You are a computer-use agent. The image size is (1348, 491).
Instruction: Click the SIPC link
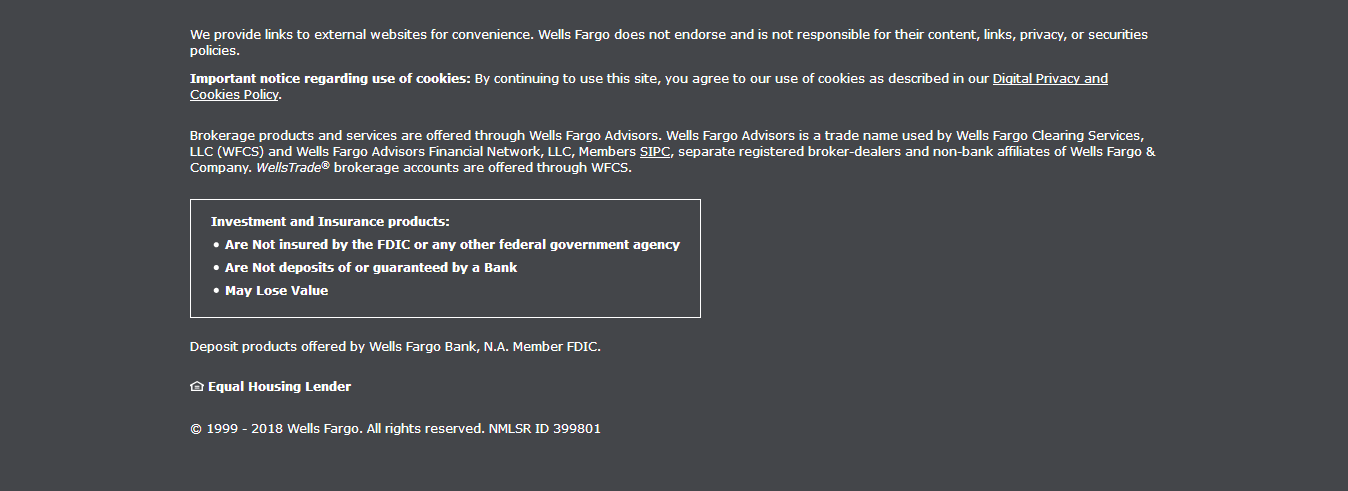pyautogui.click(x=655, y=152)
